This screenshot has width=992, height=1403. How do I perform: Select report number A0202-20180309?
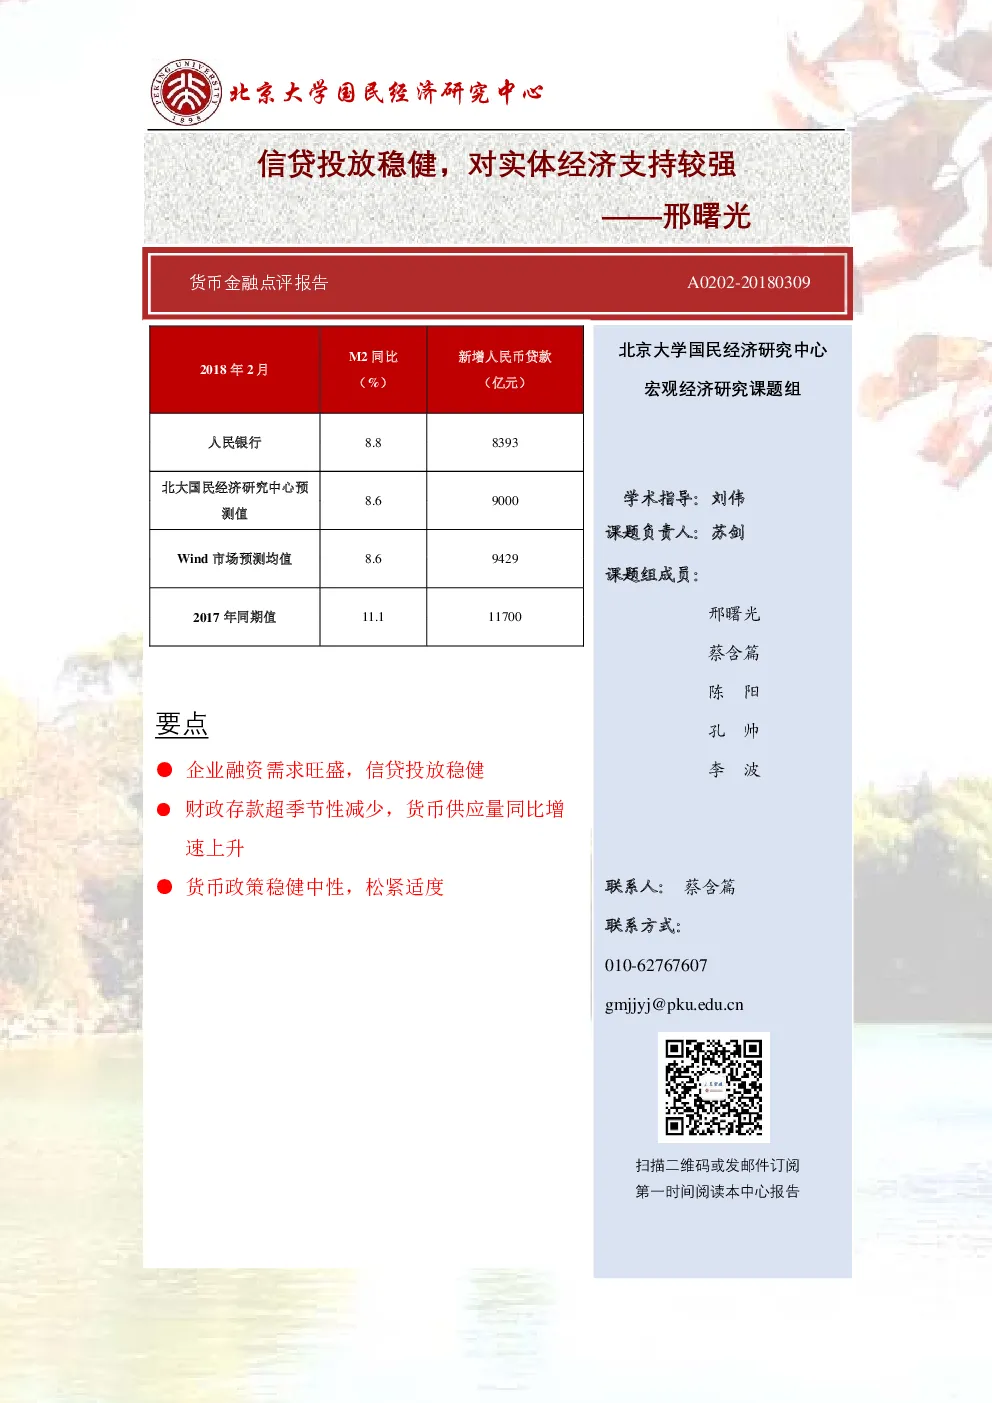coord(749,283)
